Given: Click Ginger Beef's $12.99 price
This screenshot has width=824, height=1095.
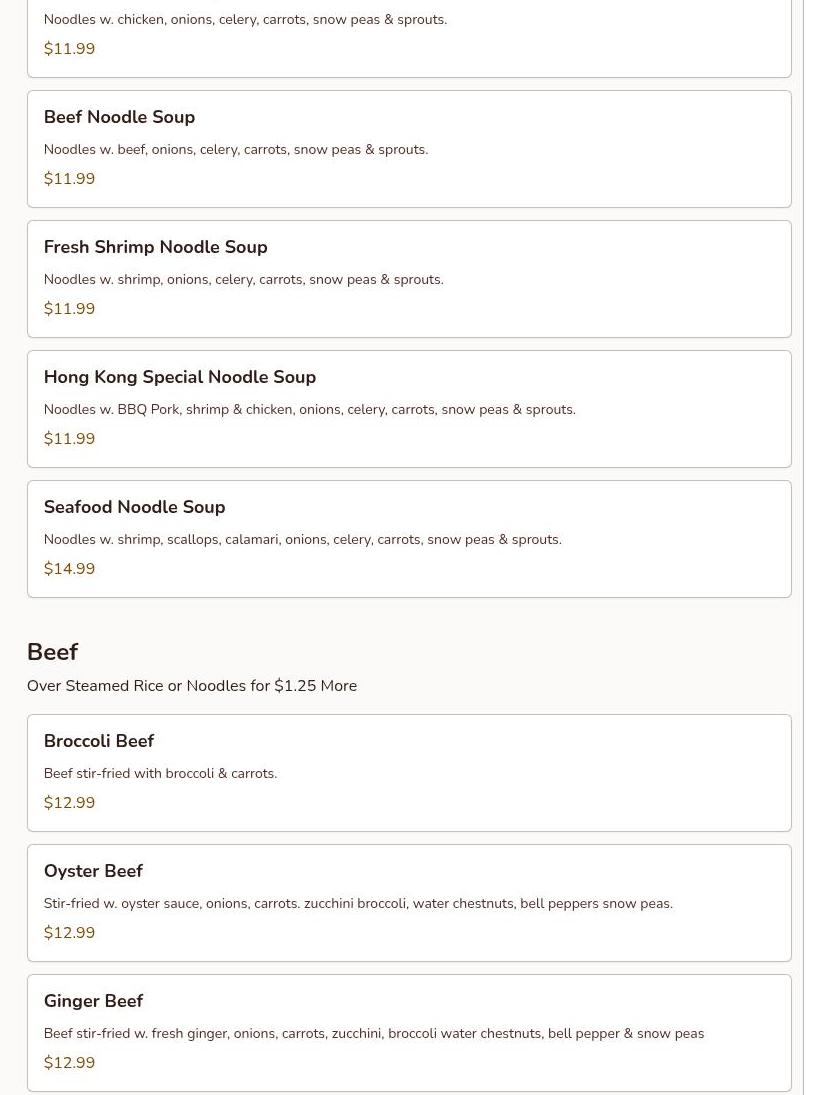Looking at the screenshot, I should click(69, 1063).
